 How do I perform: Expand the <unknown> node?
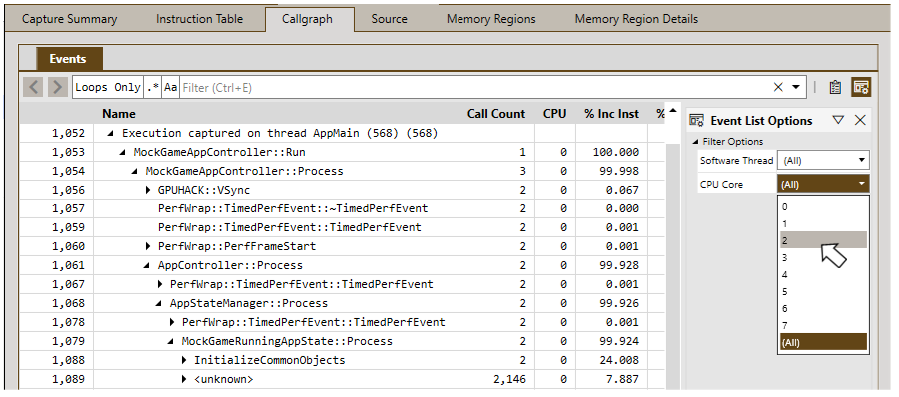coord(184,379)
